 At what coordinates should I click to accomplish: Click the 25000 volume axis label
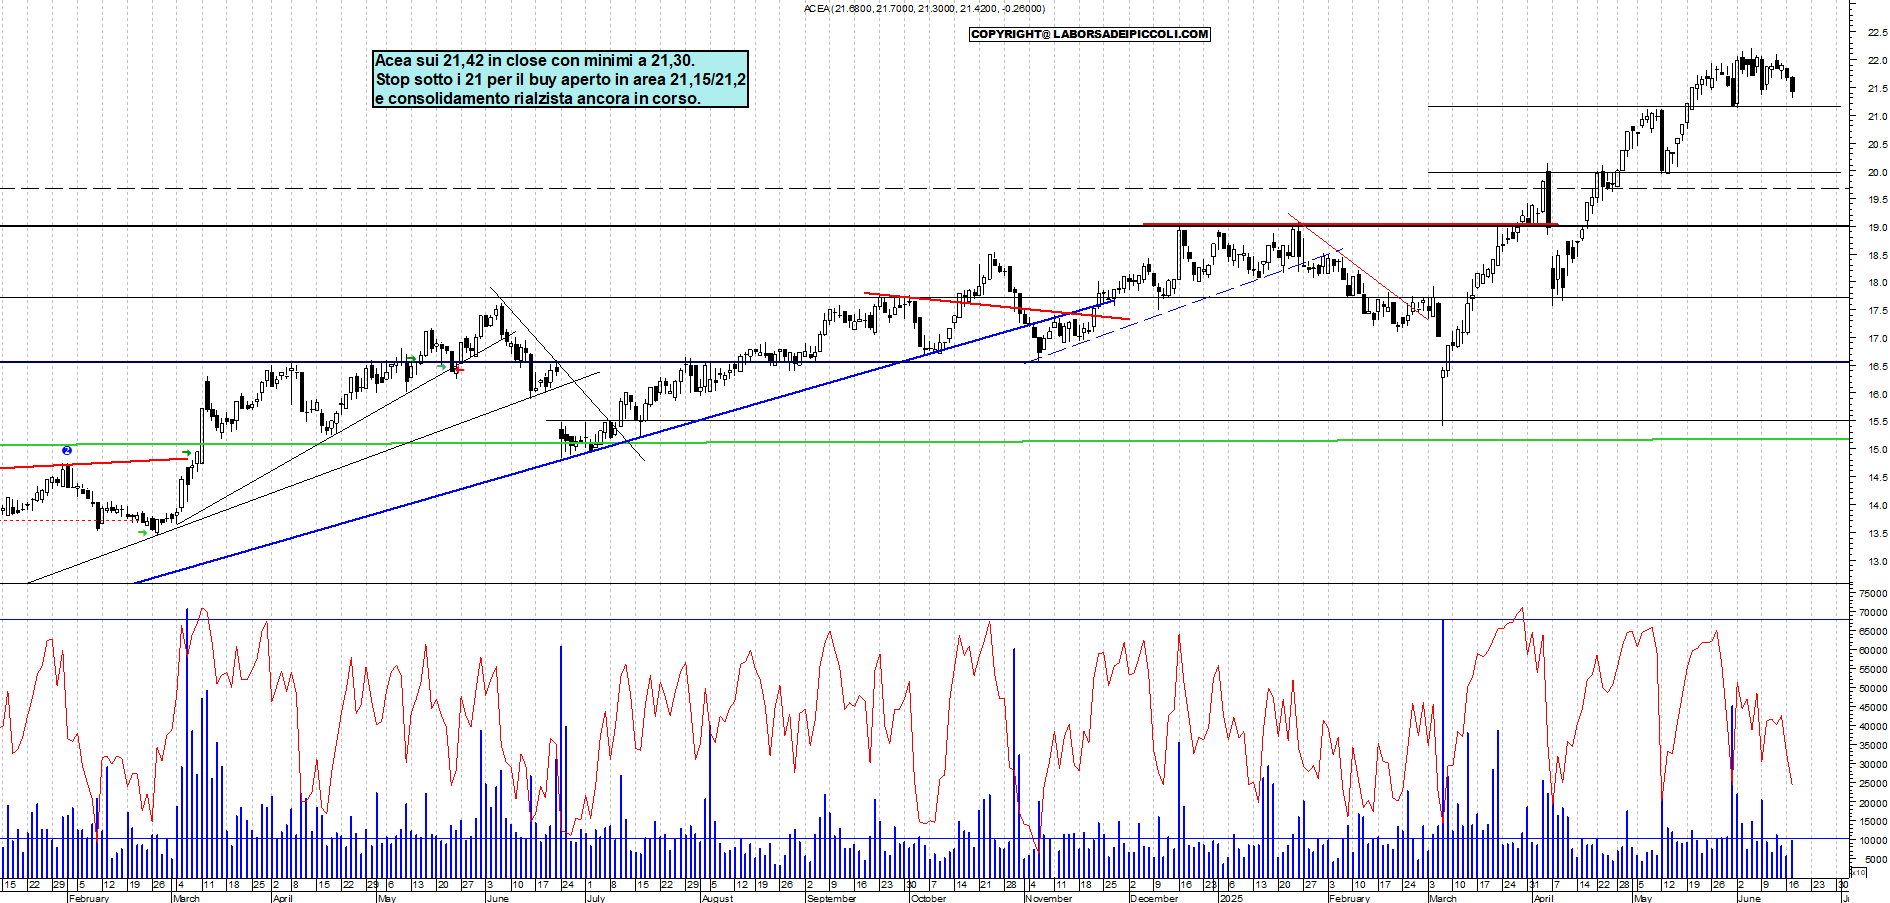[1873, 784]
